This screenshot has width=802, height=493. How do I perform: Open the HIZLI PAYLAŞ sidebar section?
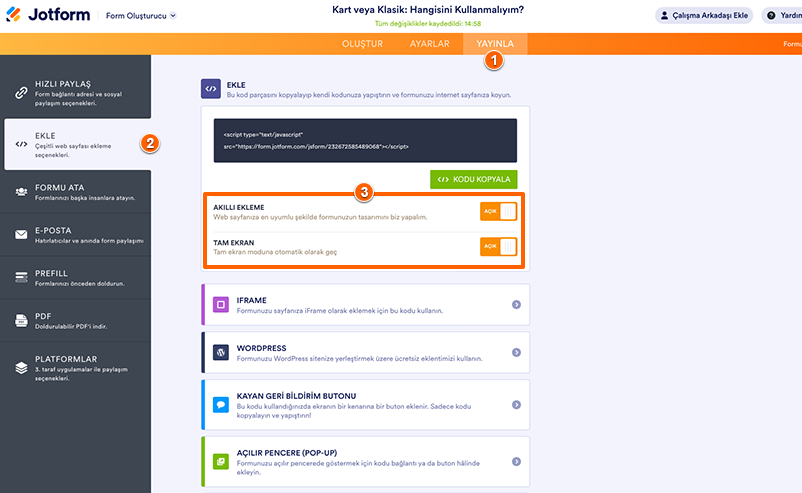pos(75,93)
